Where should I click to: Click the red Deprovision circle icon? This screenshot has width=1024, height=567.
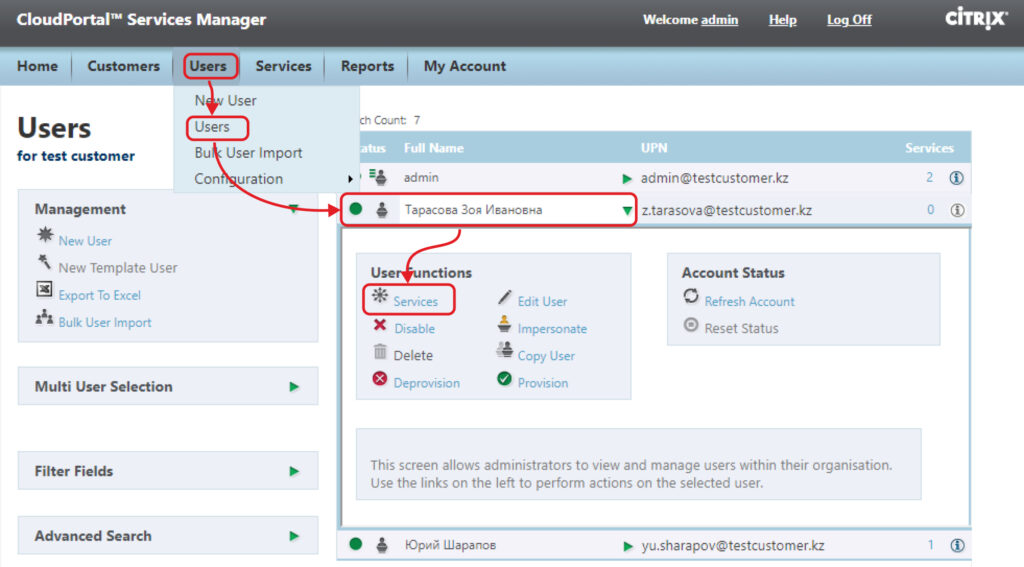380,379
